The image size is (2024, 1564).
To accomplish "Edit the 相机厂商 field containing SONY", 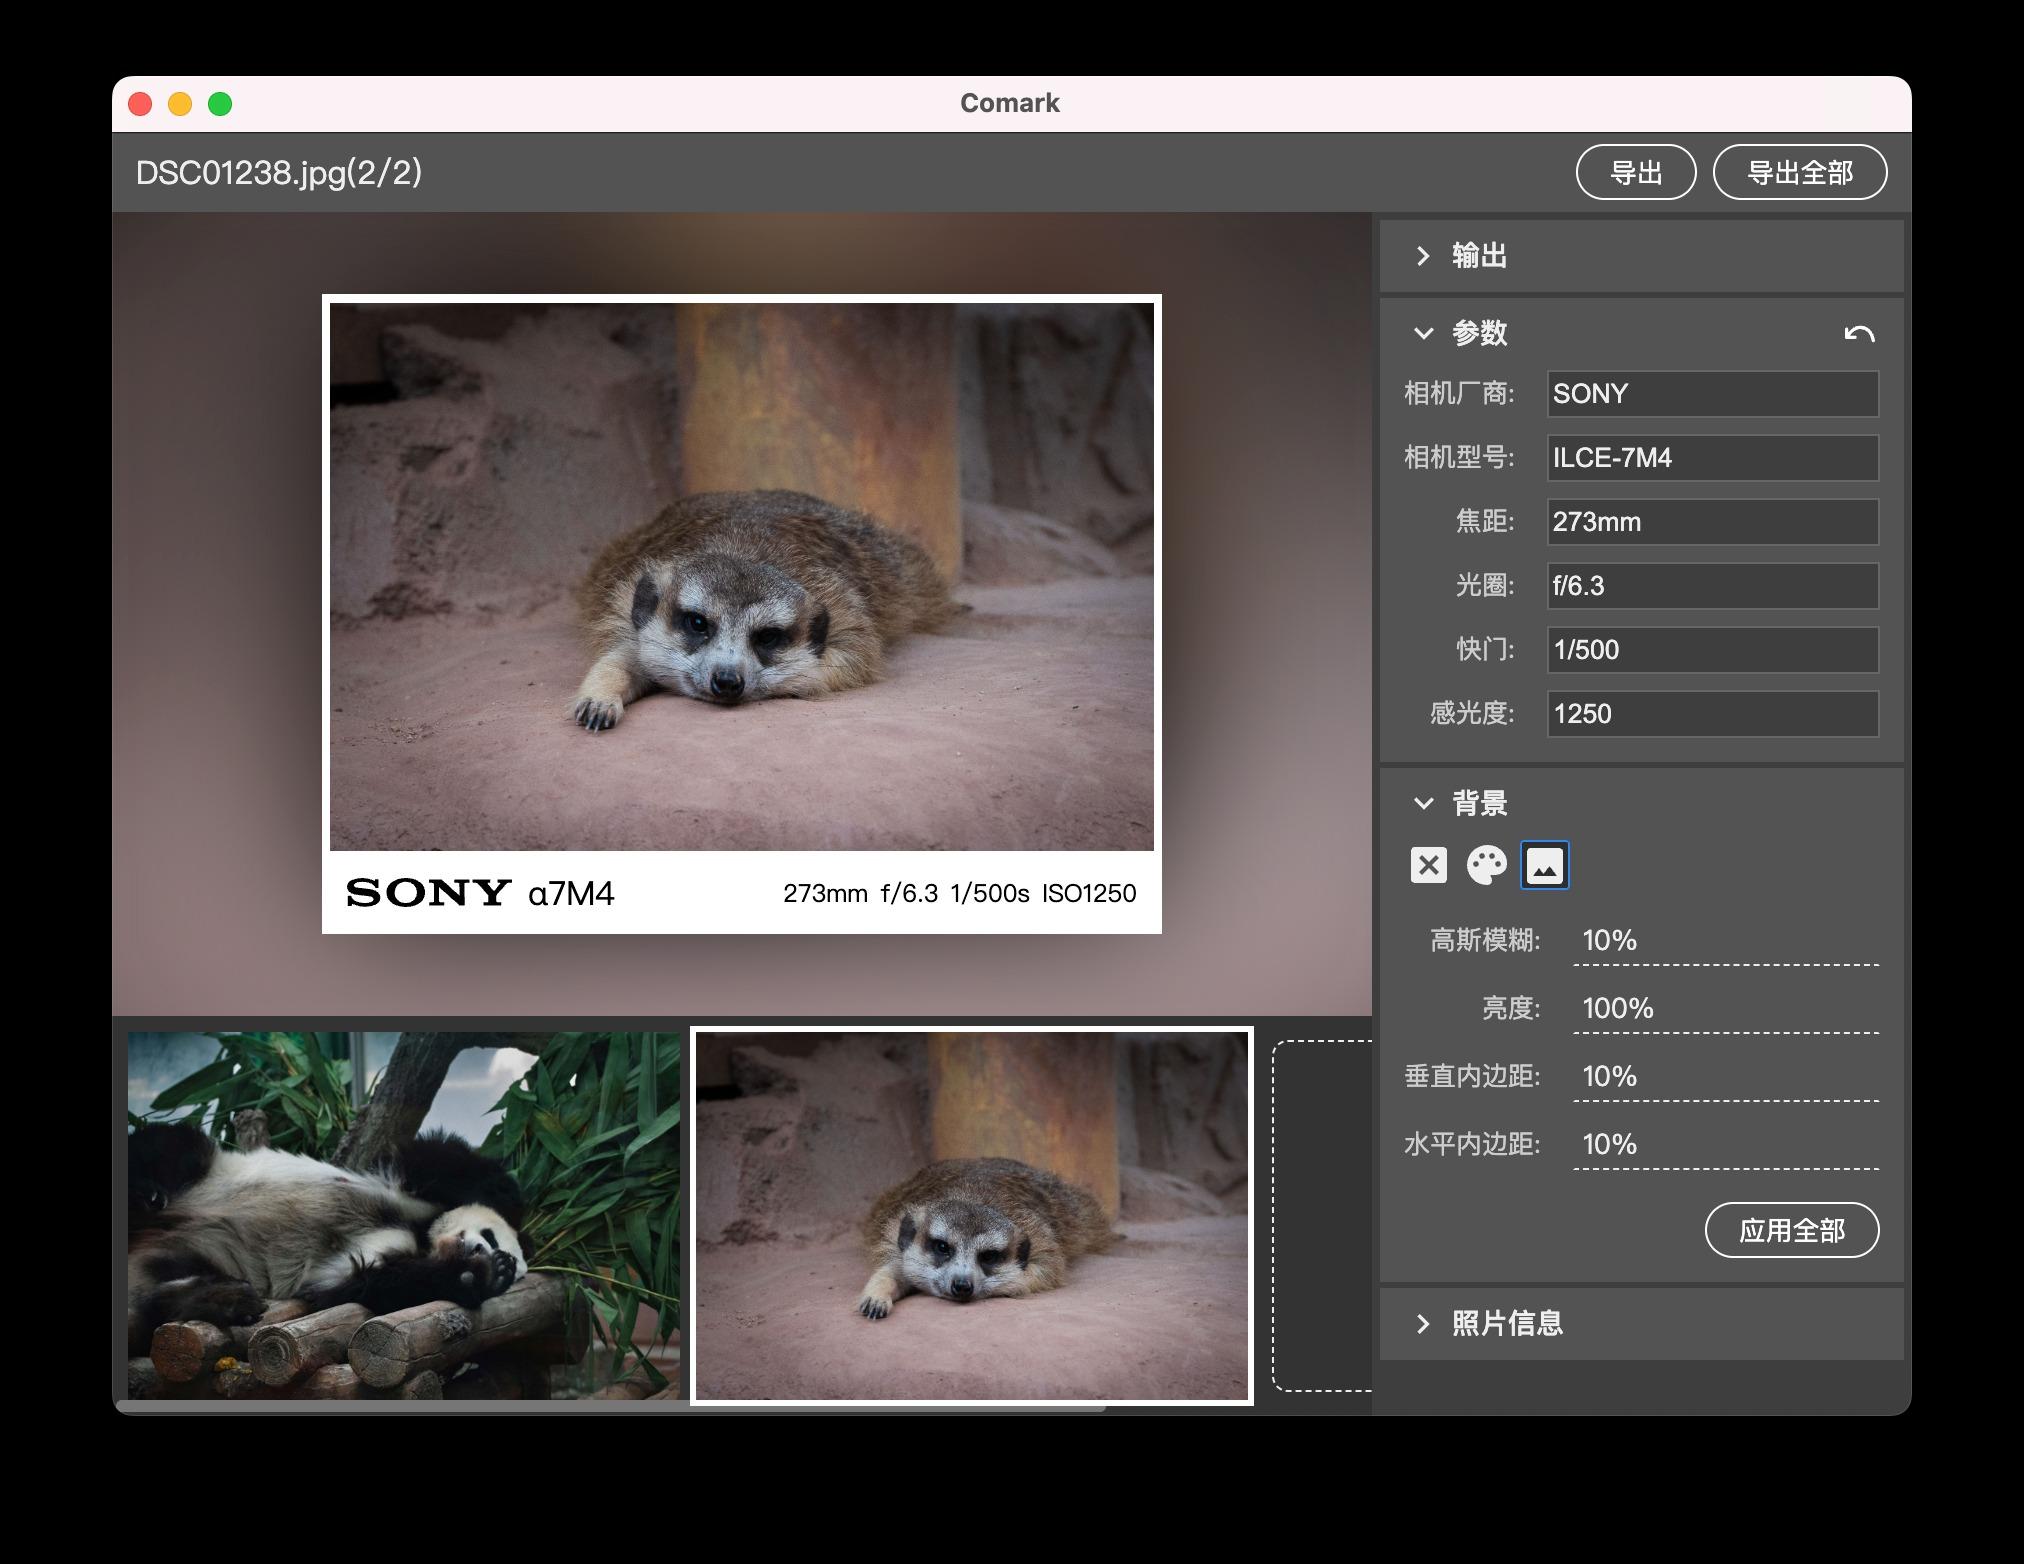I will point(1713,394).
